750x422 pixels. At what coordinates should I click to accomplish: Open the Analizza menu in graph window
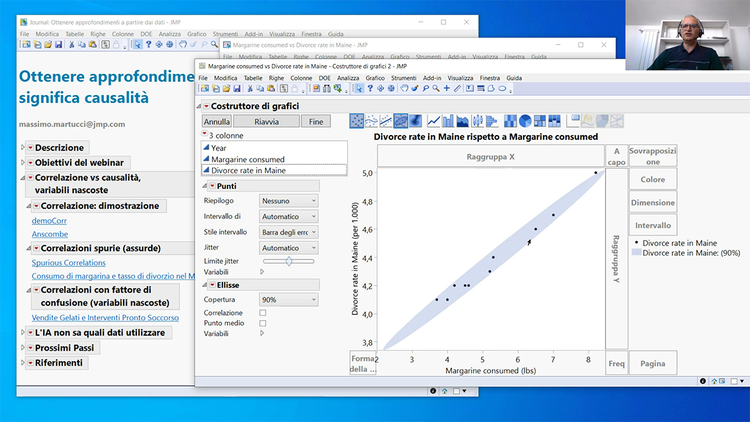[348, 77]
